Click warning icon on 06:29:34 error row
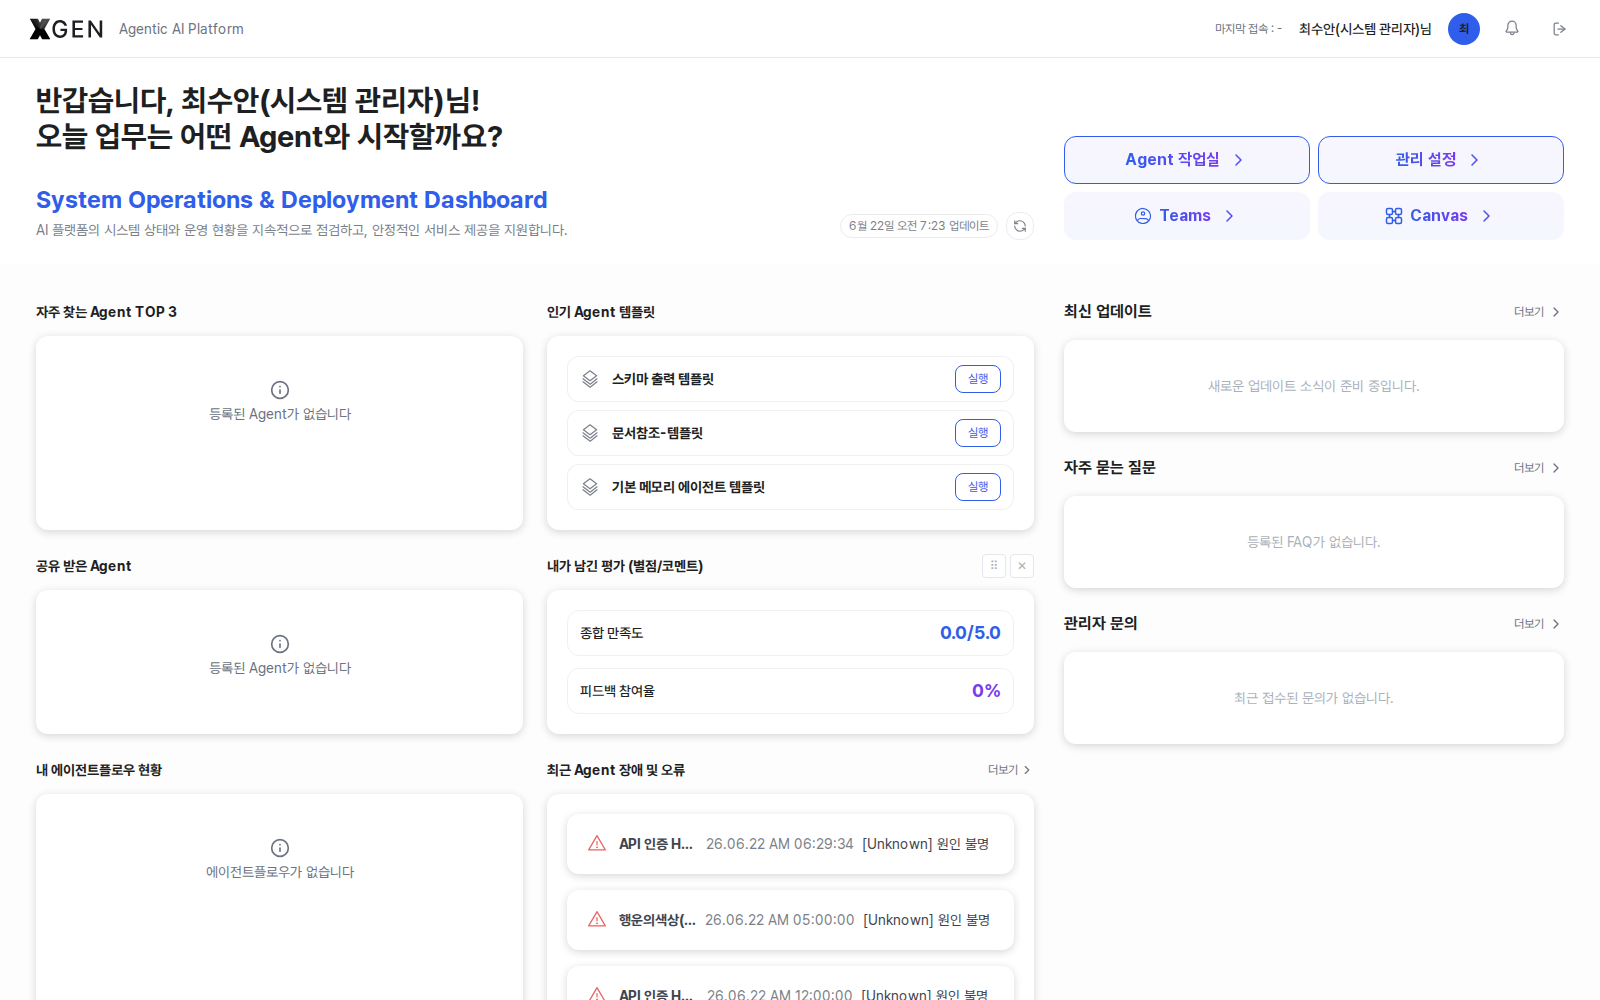The width and height of the screenshot is (1600, 1000). tap(597, 844)
